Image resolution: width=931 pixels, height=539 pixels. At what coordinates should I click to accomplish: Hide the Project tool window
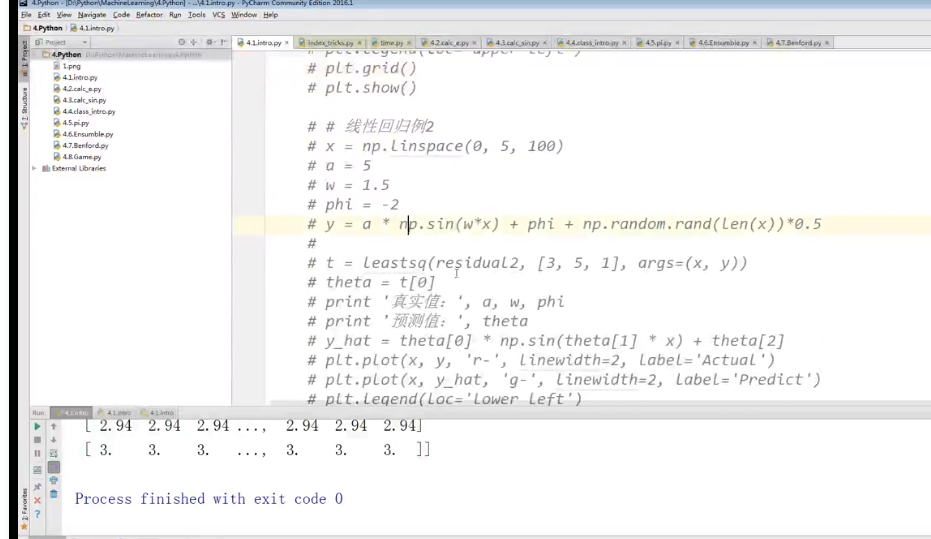[223, 42]
